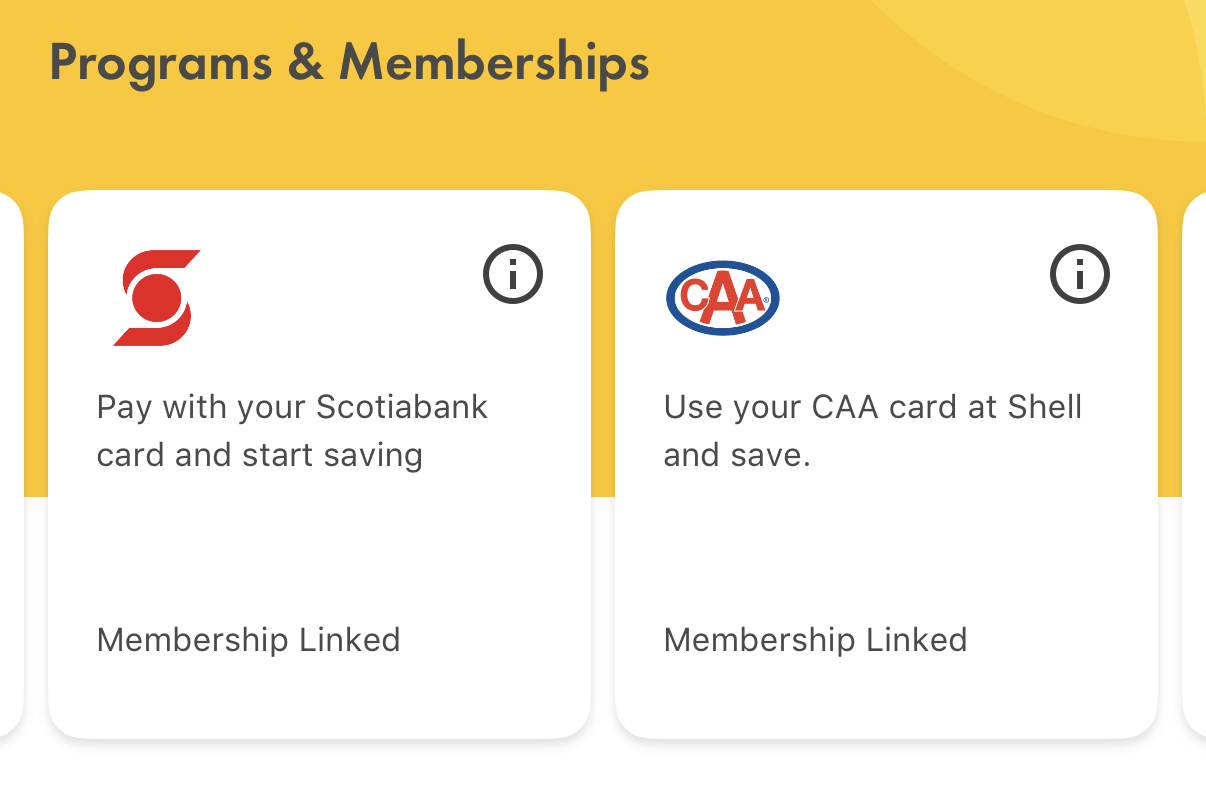1206x793 pixels.
Task: Tap the blue oval CAA logo
Action: [x=723, y=298]
